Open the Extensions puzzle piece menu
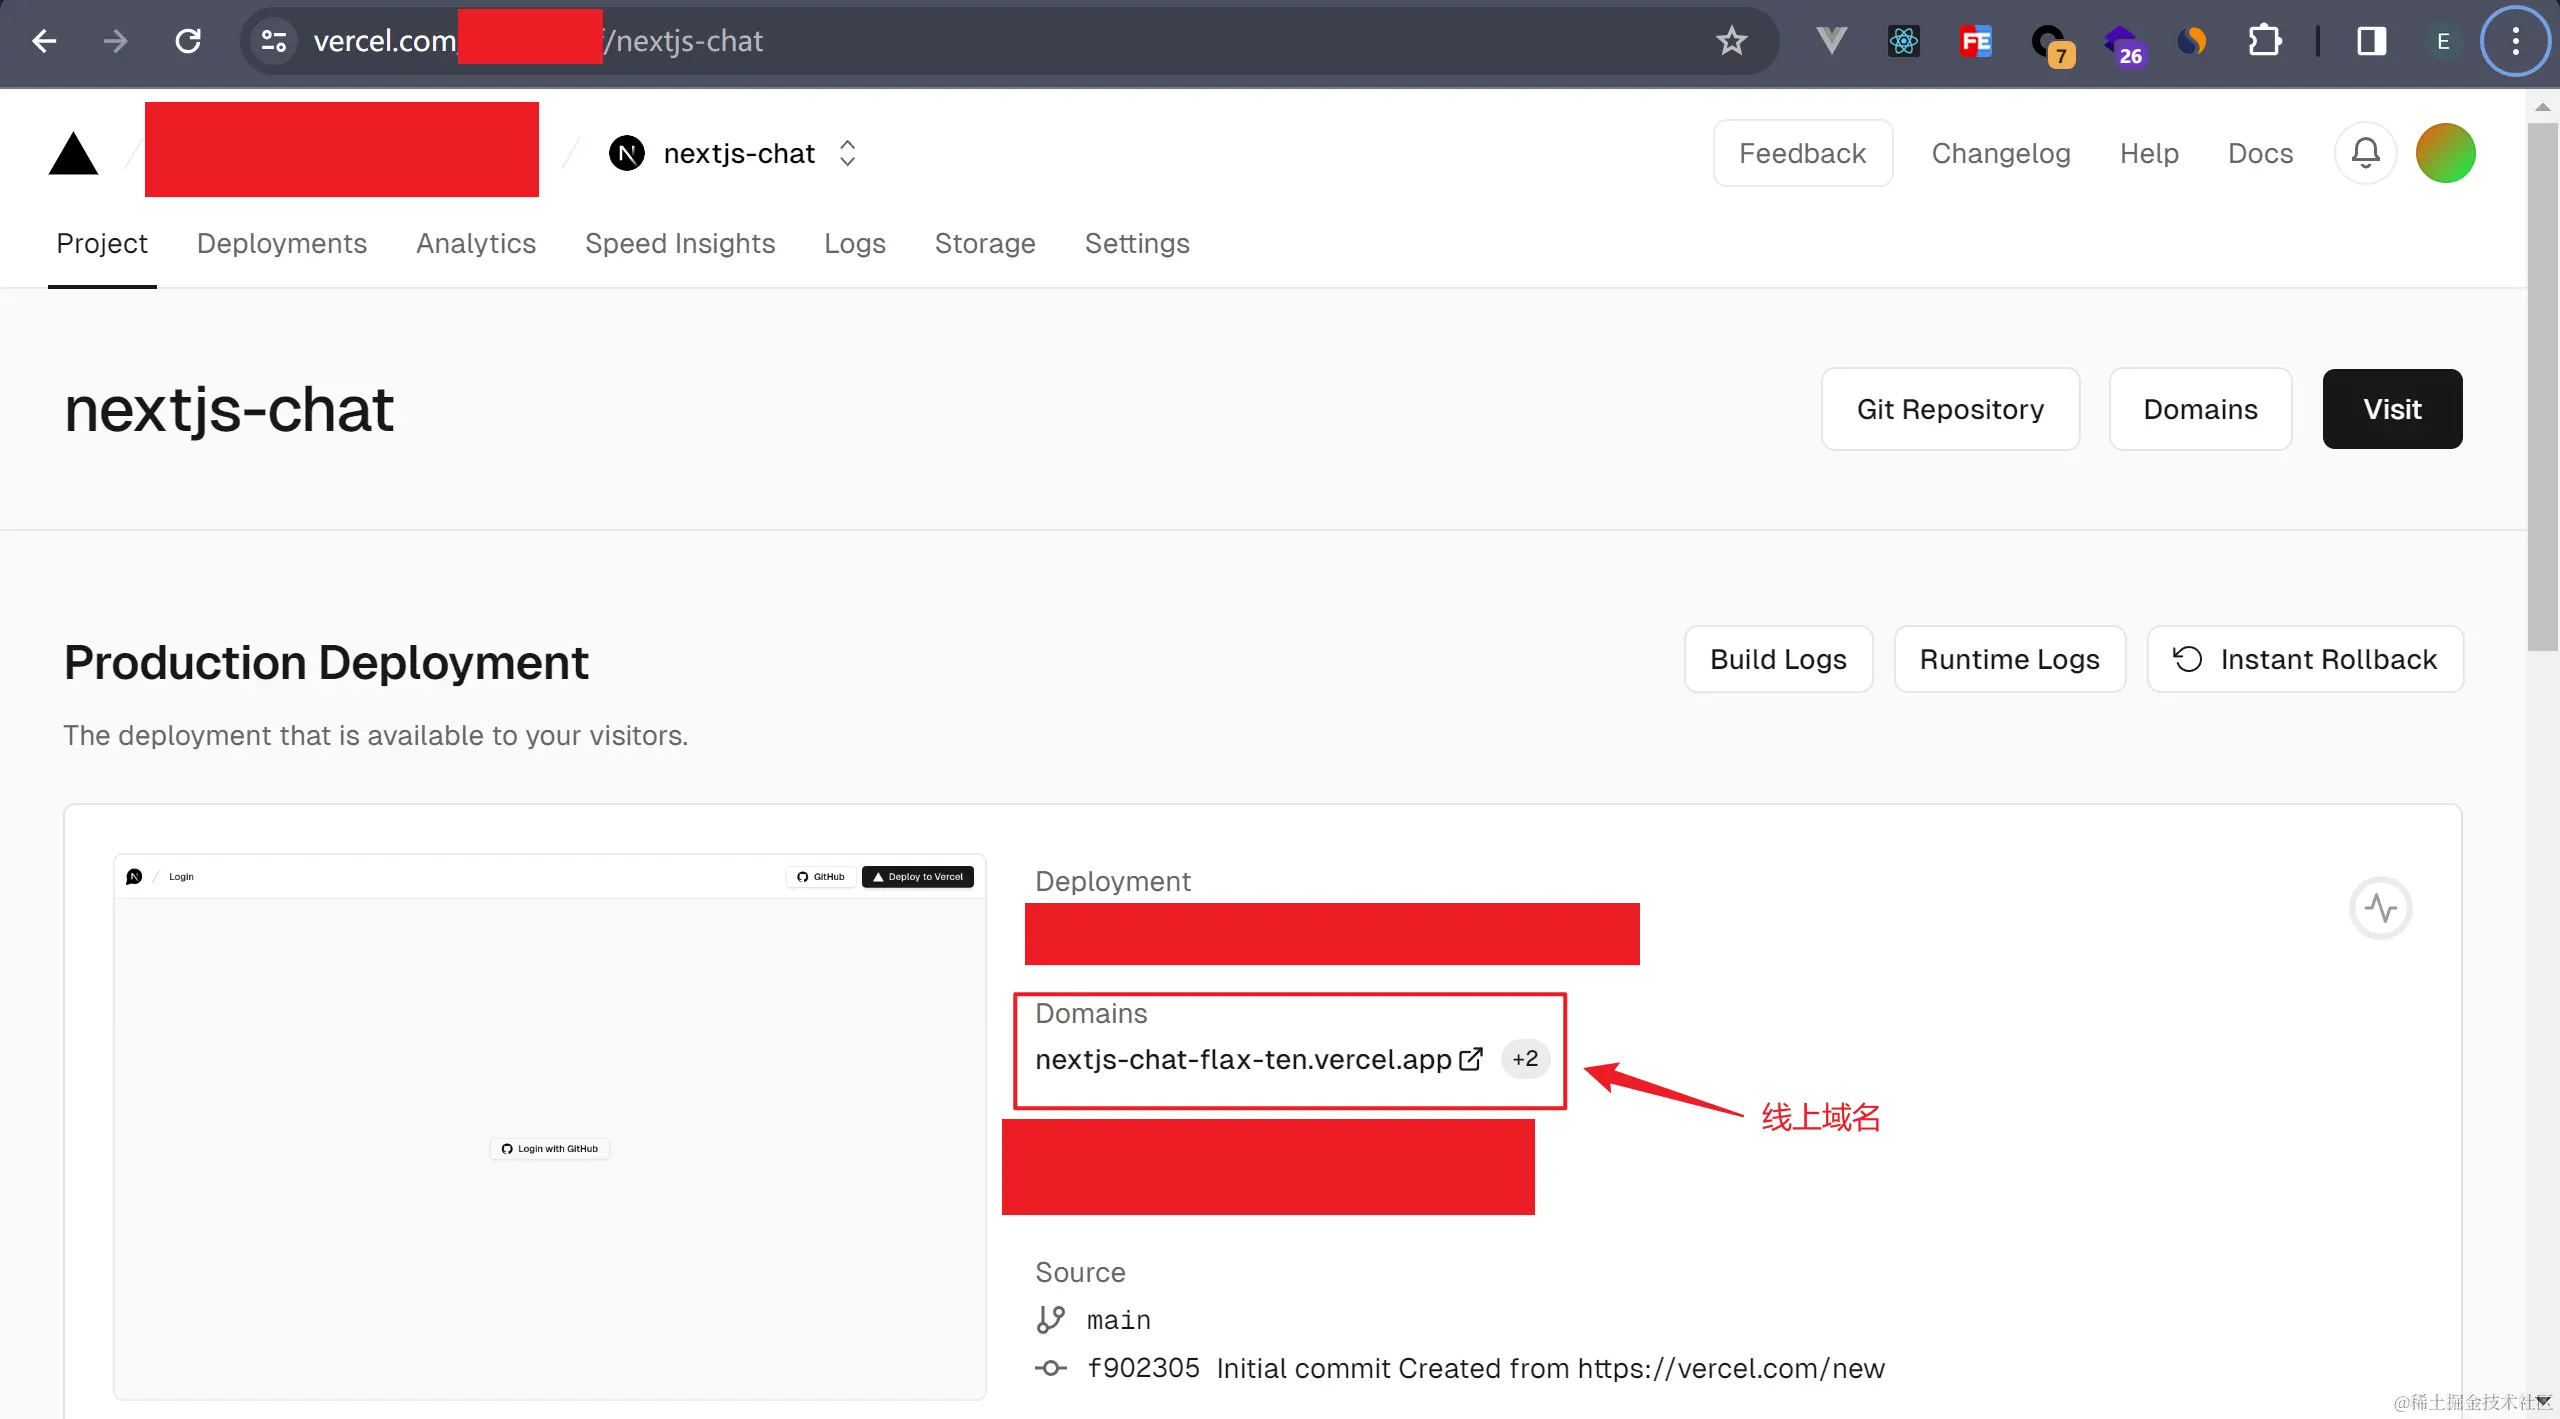Viewport: 2560px width, 1419px height. (x=2264, y=41)
